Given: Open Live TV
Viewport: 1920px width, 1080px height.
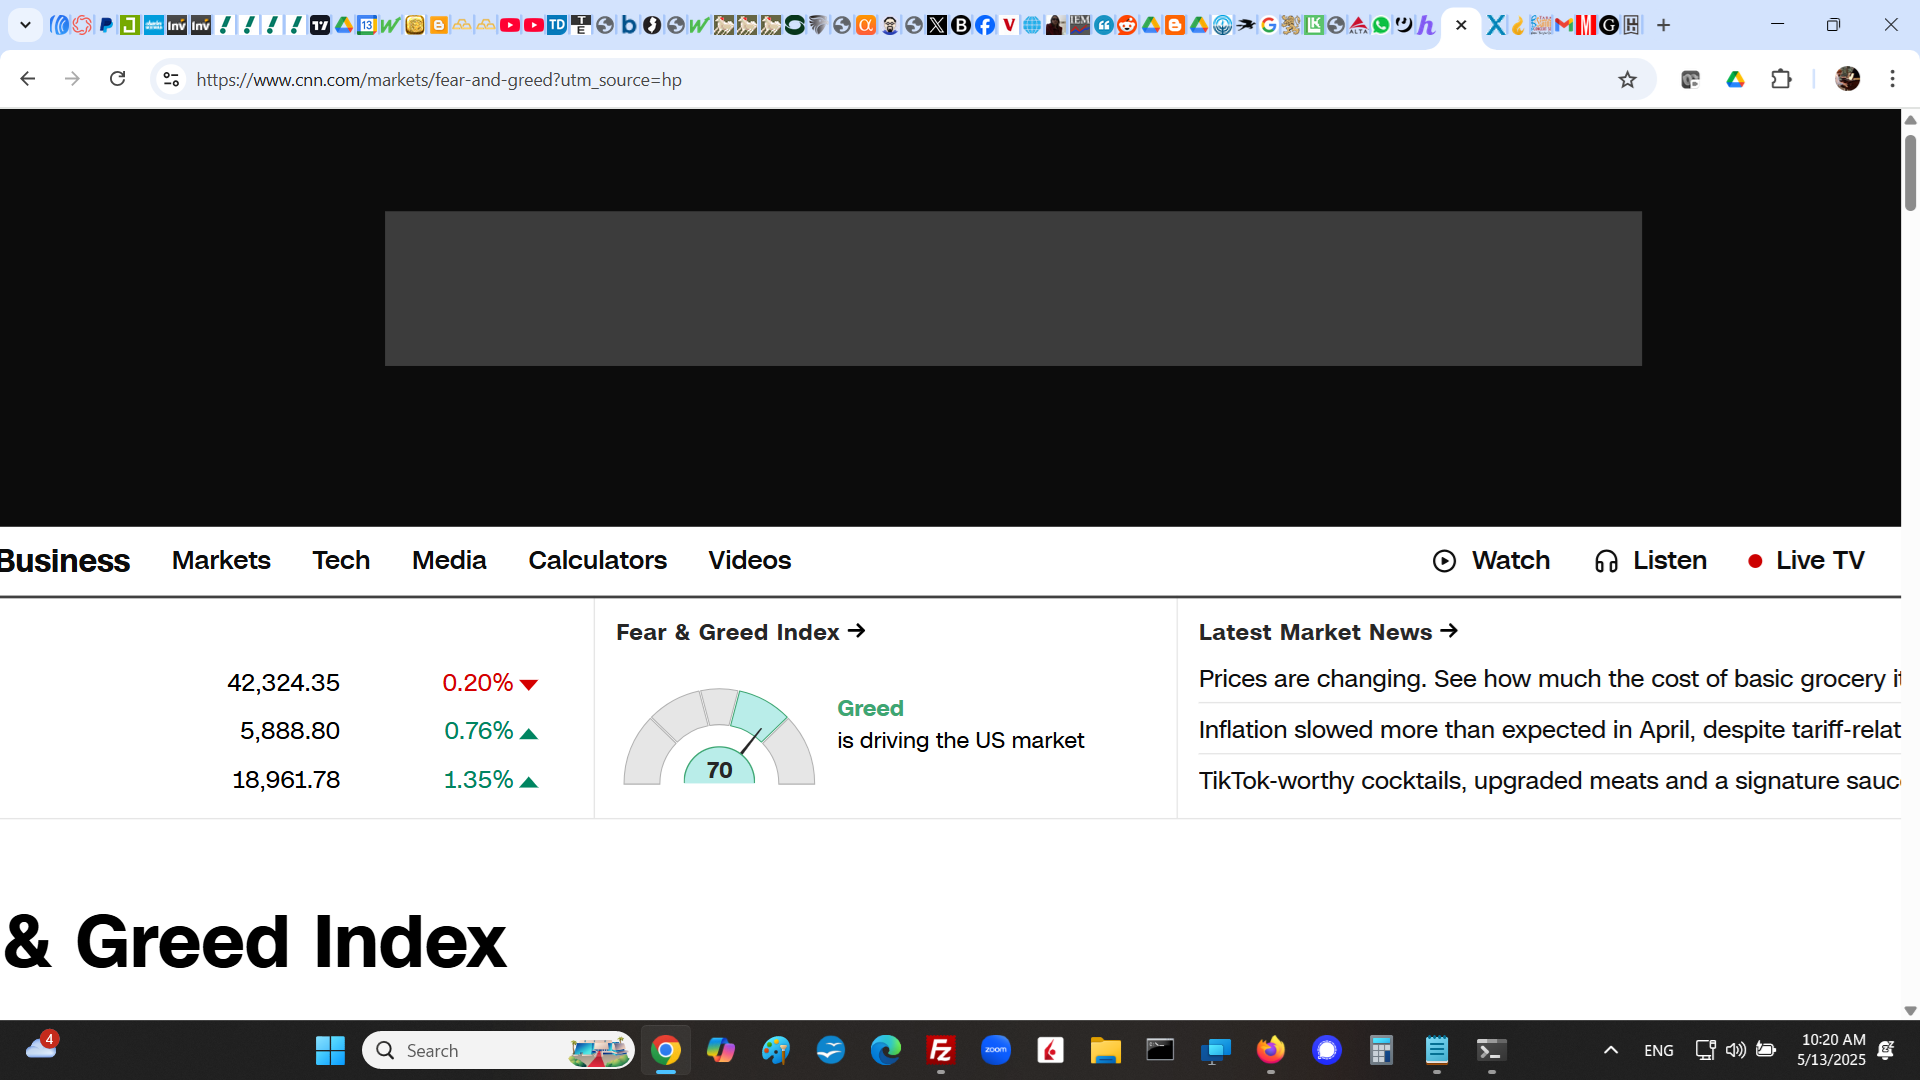Looking at the screenshot, I should (1806, 560).
